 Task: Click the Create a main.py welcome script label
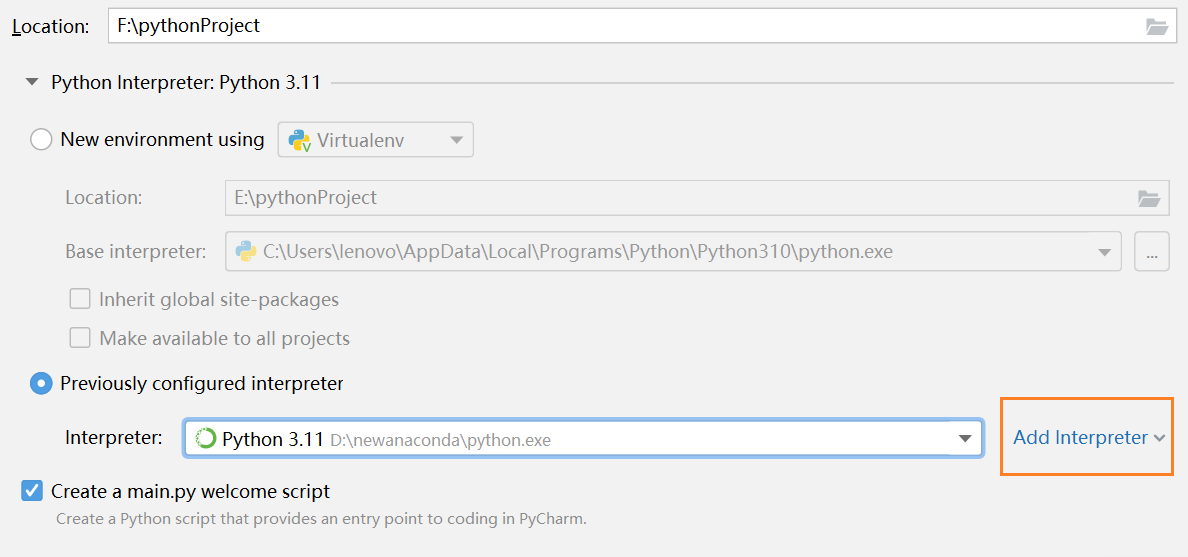[190, 491]
